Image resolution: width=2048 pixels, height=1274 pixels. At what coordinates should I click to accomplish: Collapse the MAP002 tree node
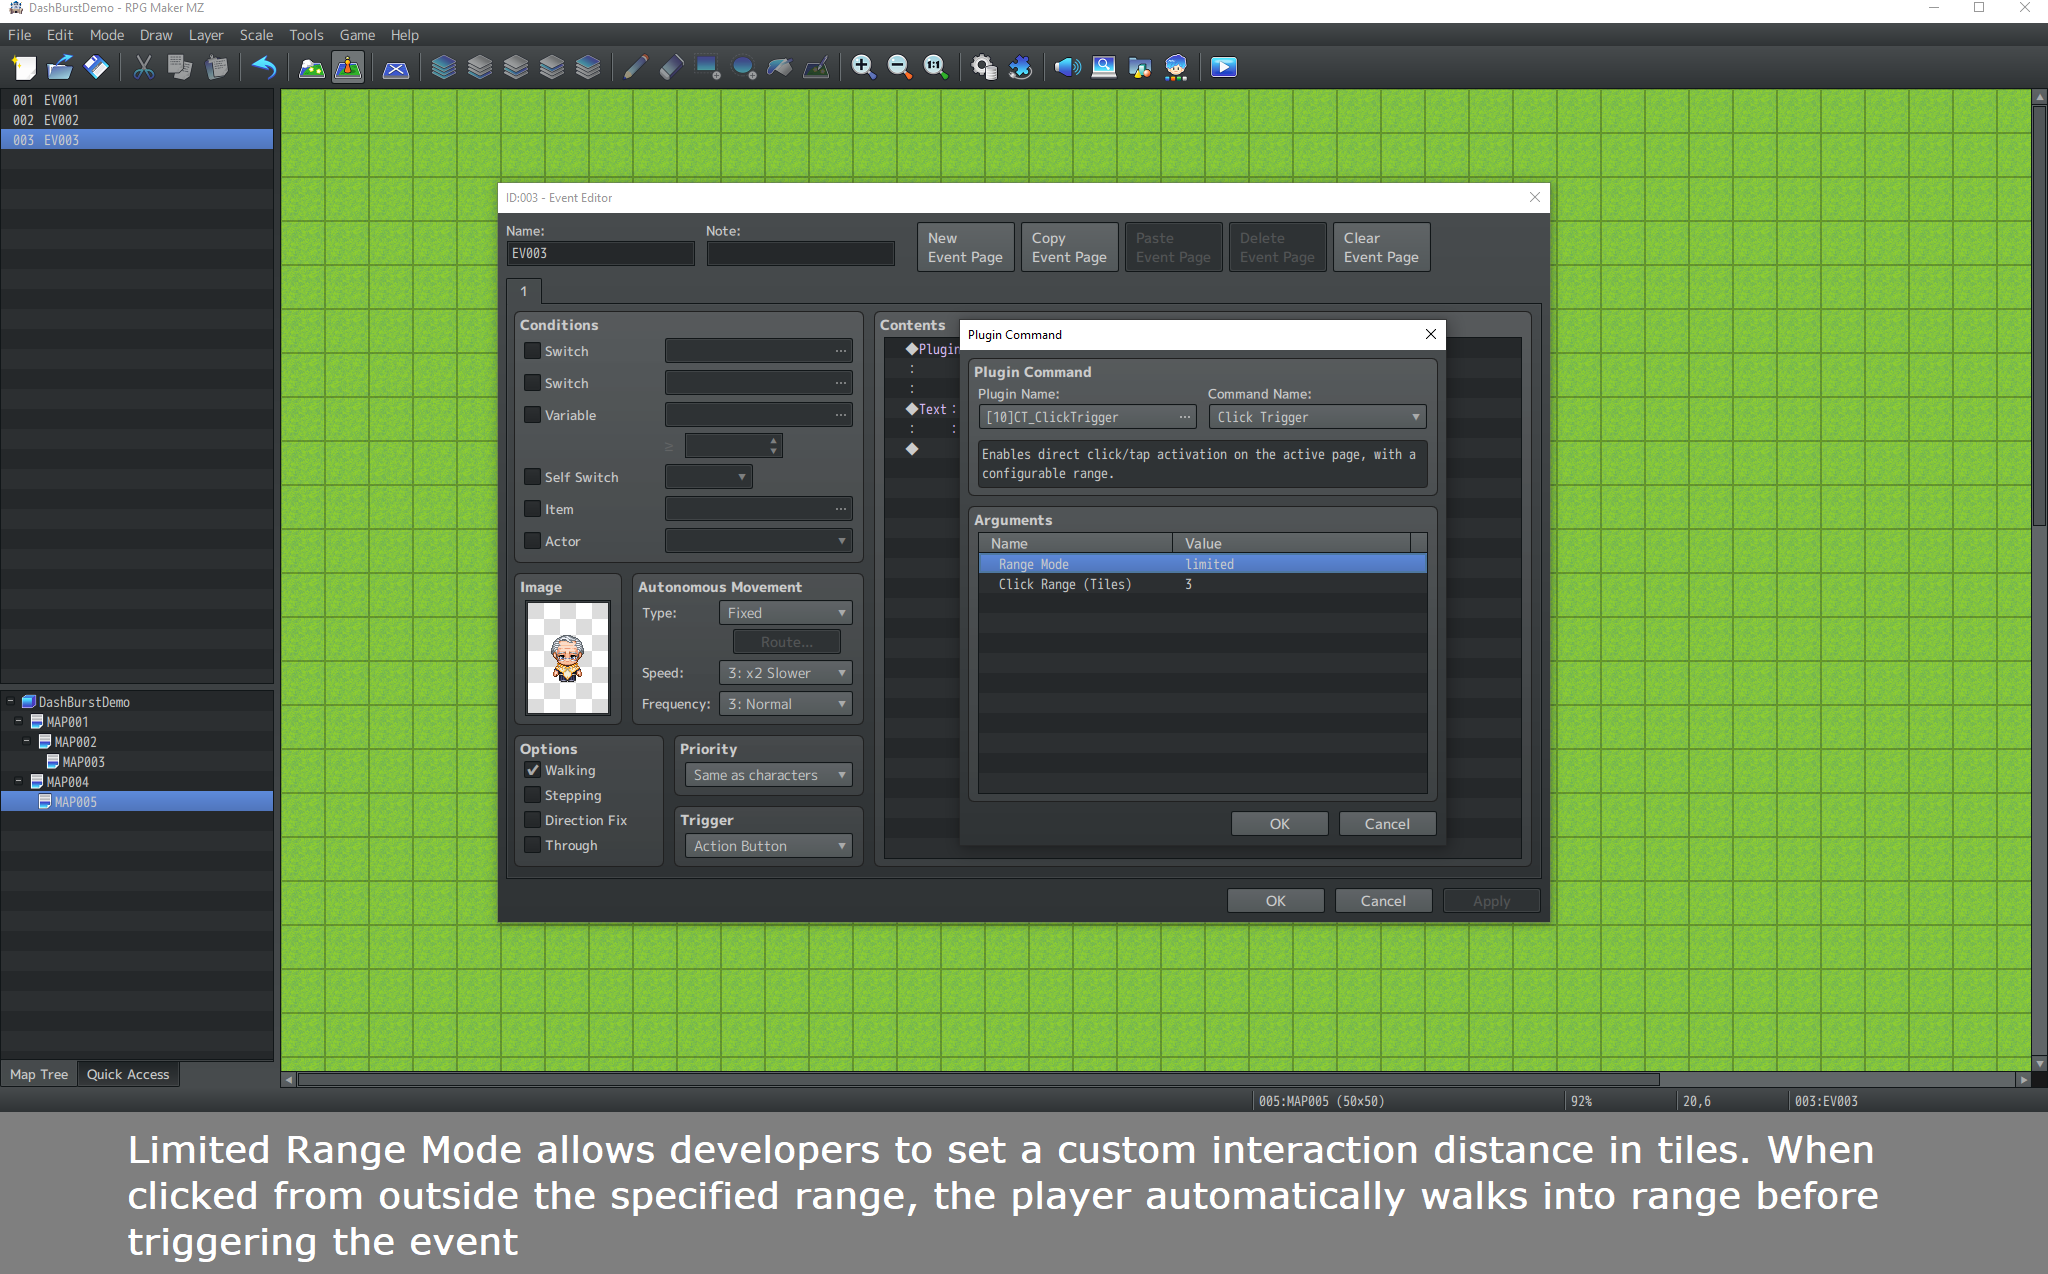coord(26,742)
